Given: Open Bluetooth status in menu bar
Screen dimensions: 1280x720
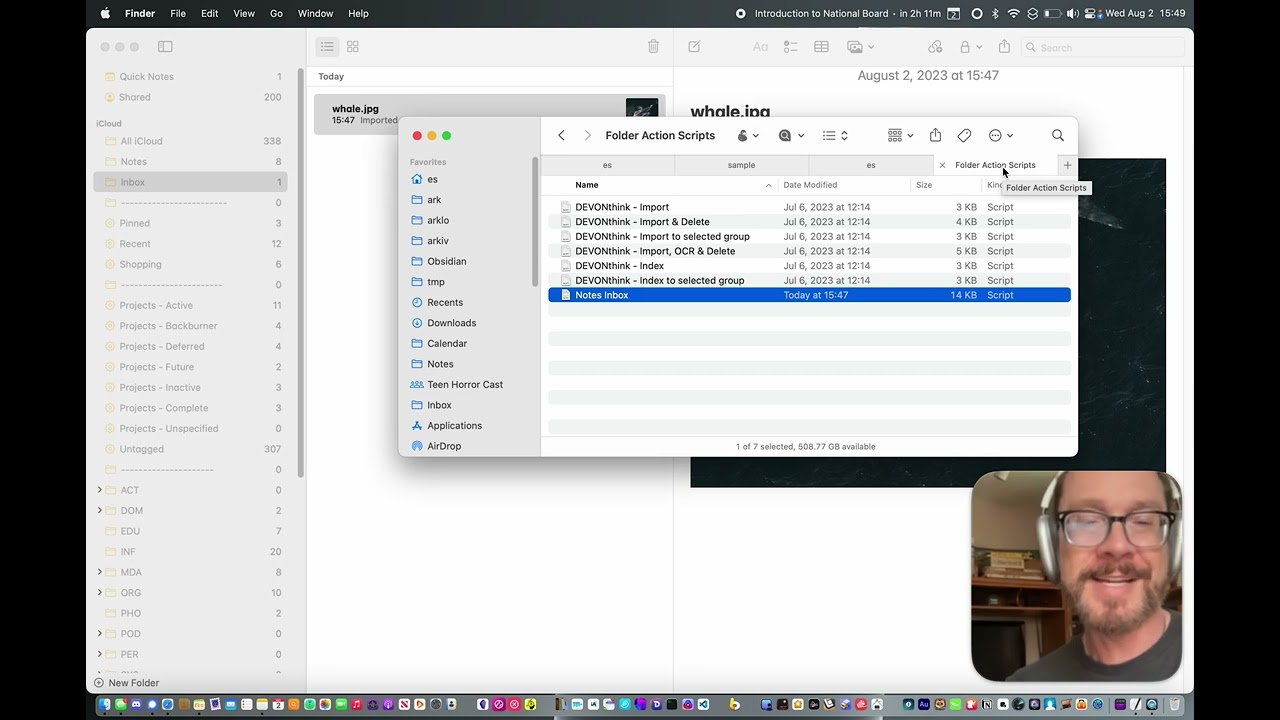Looking at the screenshot, I should click(995, 13).
